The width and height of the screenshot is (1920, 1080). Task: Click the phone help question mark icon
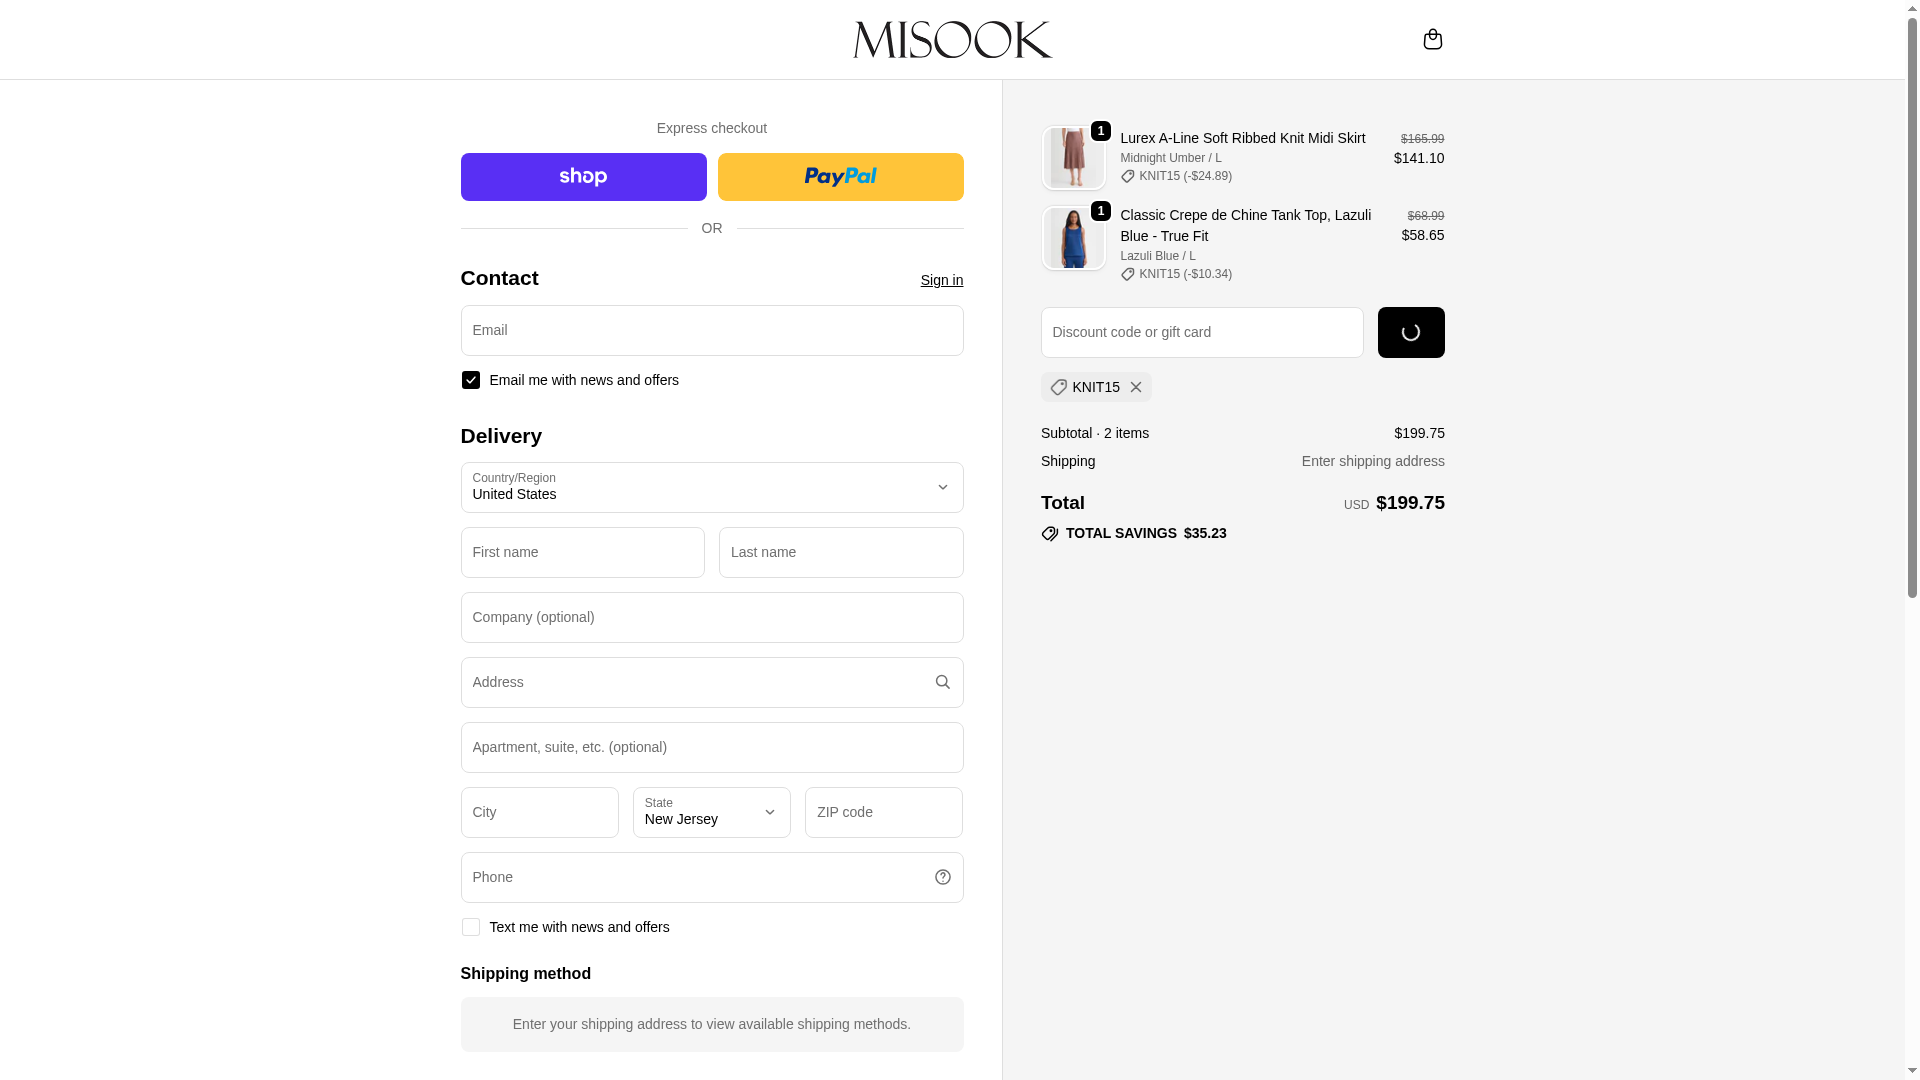[x=942, y=877]
